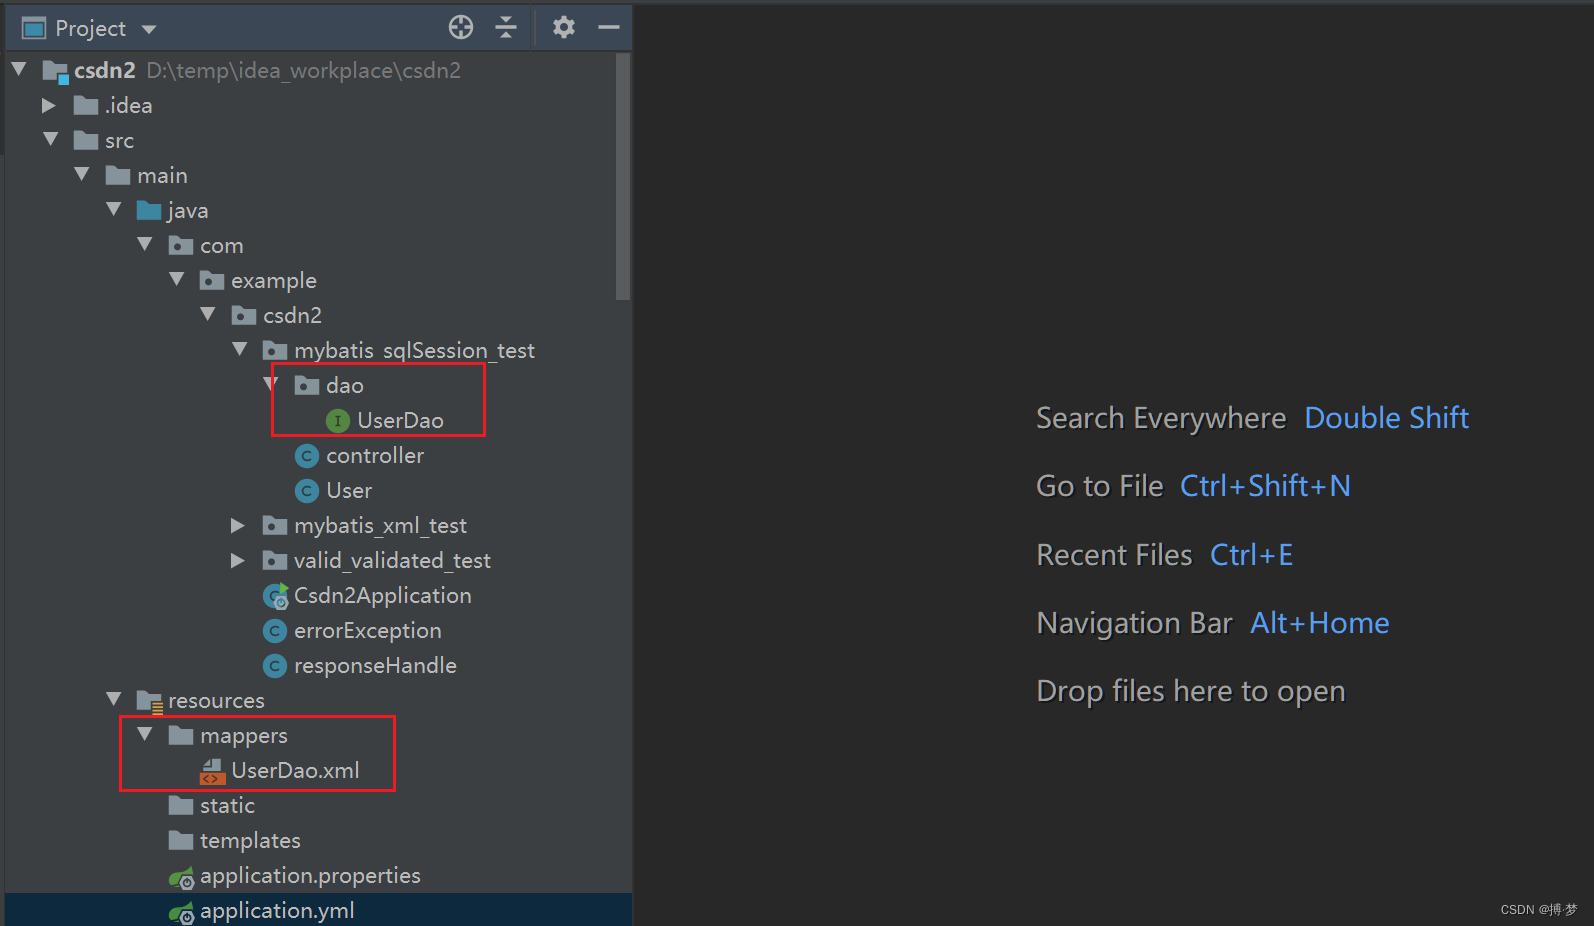The image size is (1594, 926).
Task: Select application.properties file name
Action: point(310,876)
